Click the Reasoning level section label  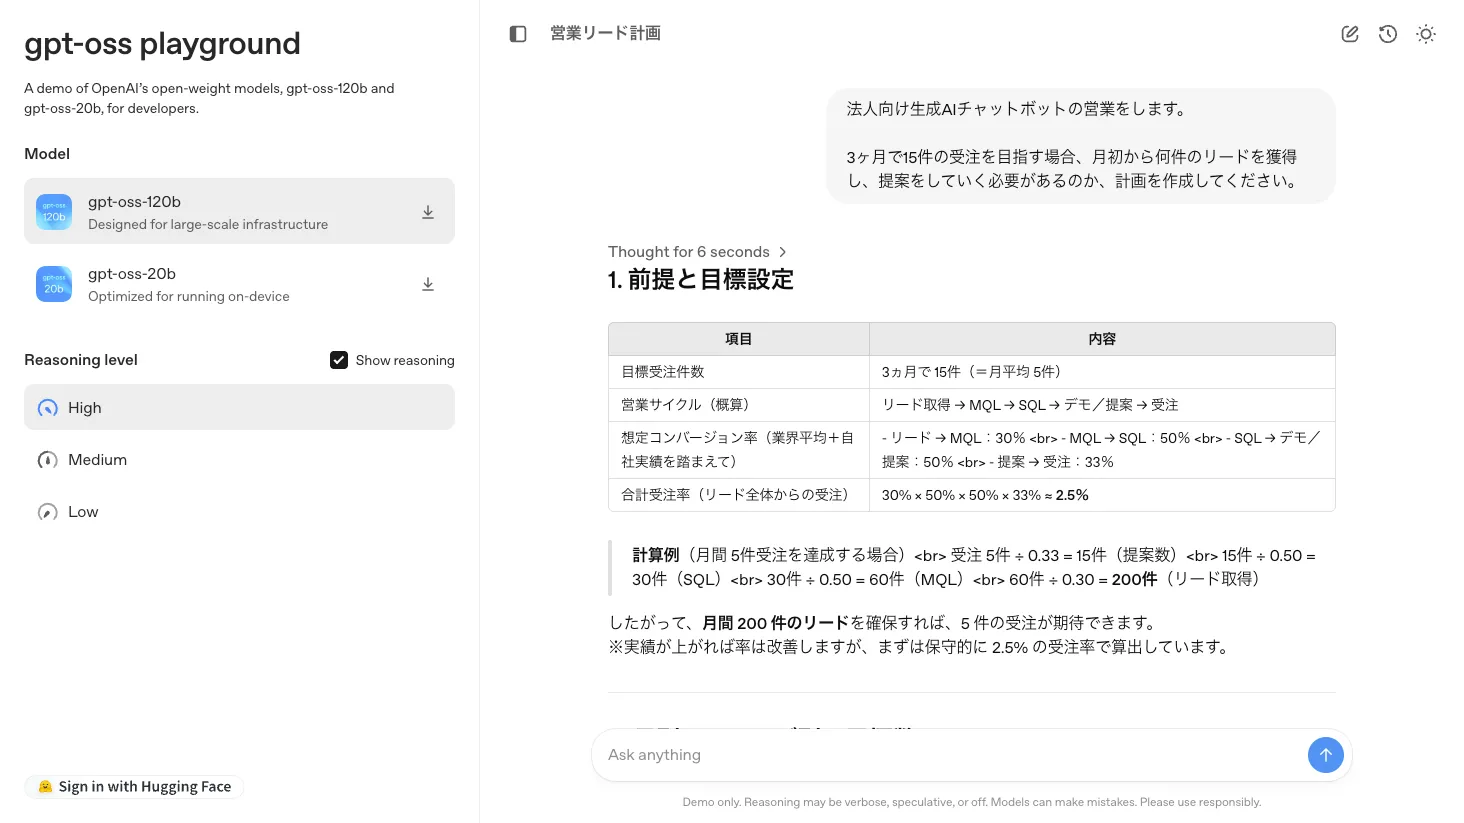[x=81, y=360]
